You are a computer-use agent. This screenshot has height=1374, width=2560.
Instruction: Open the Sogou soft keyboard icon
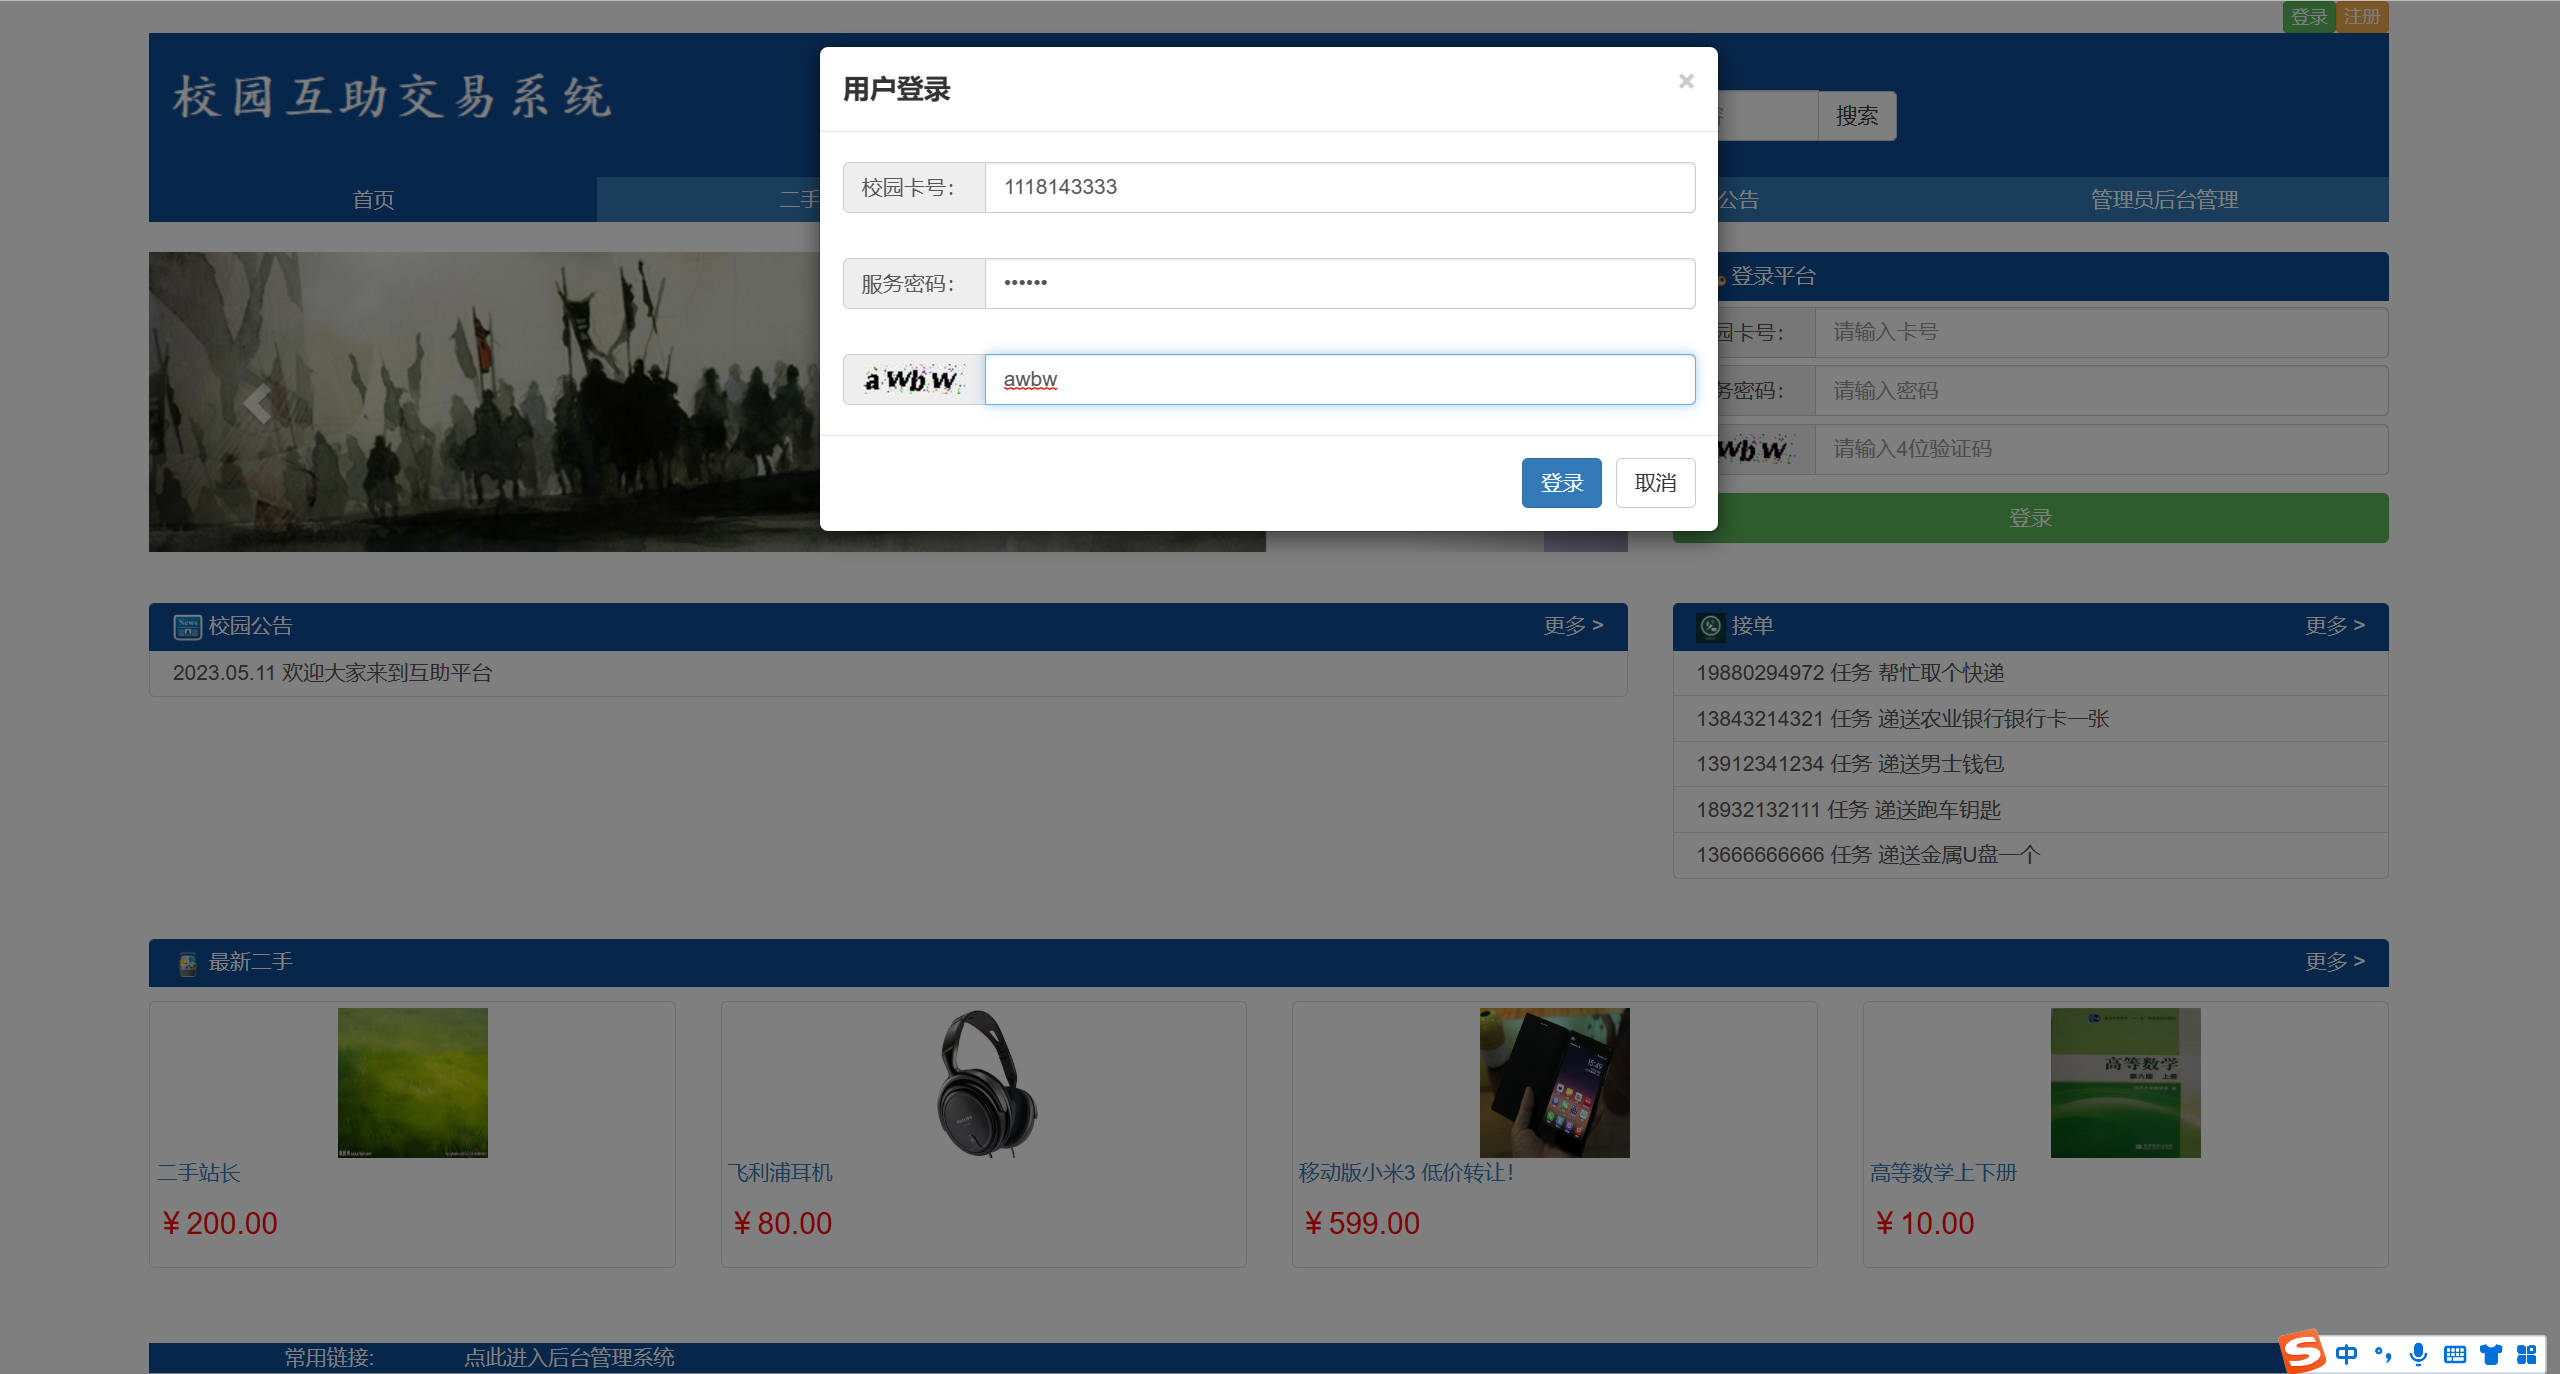click(2453, 1355)
